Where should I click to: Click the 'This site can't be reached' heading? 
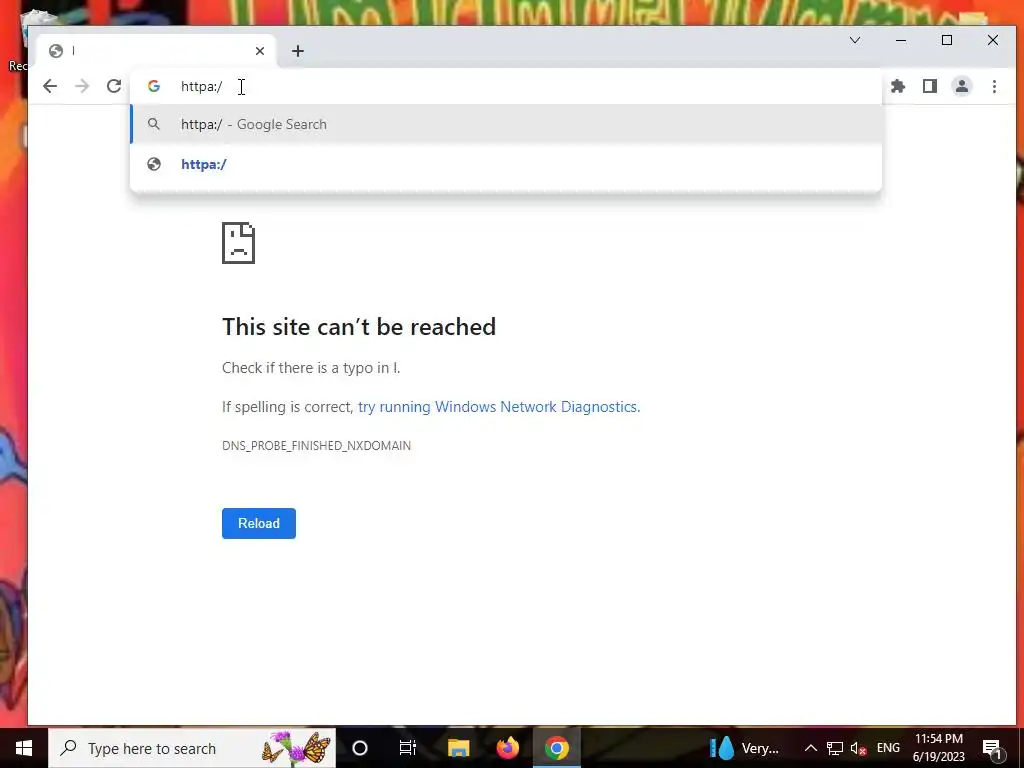pos(359,327)
